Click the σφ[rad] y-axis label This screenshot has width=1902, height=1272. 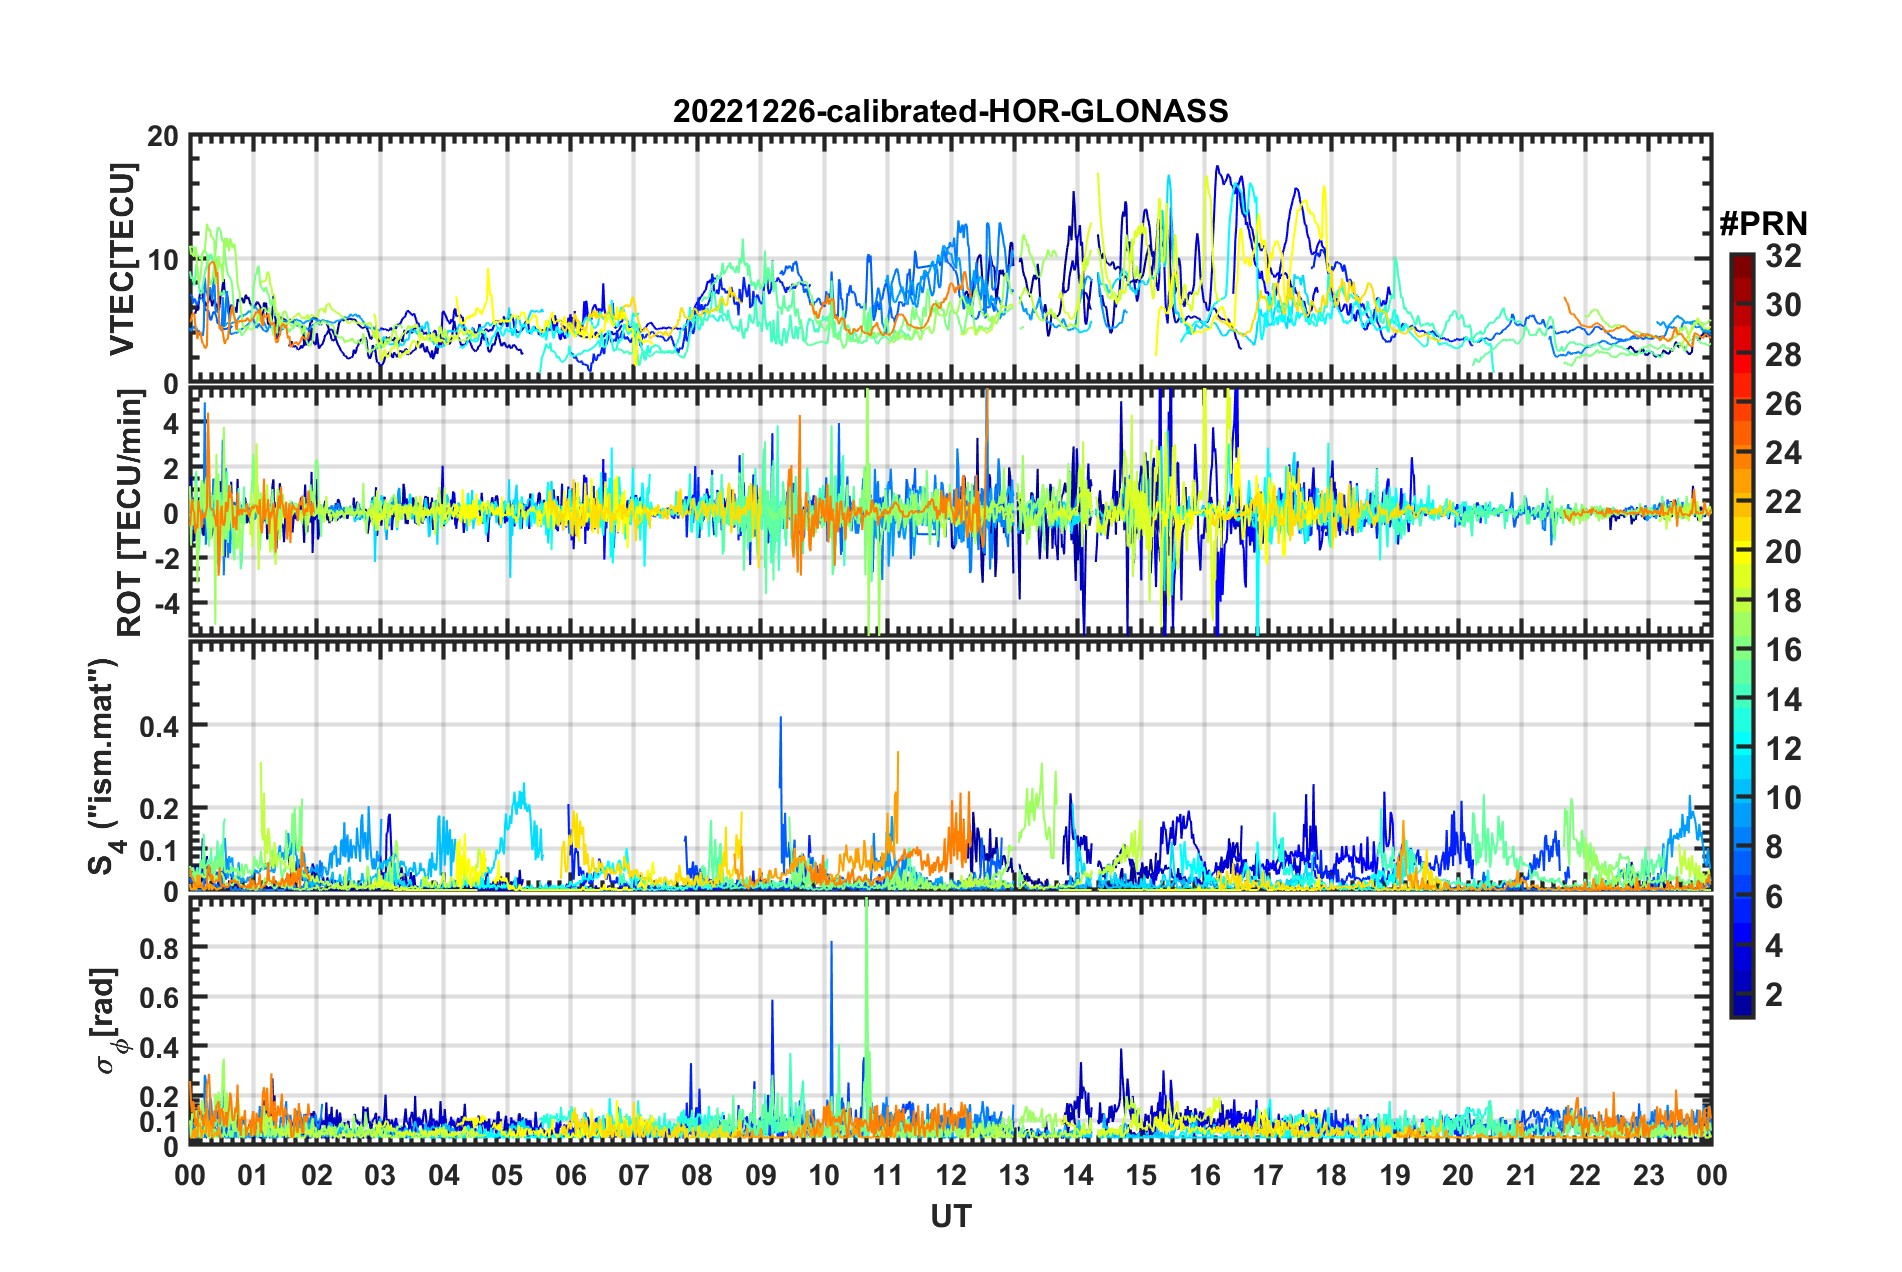107,1020
